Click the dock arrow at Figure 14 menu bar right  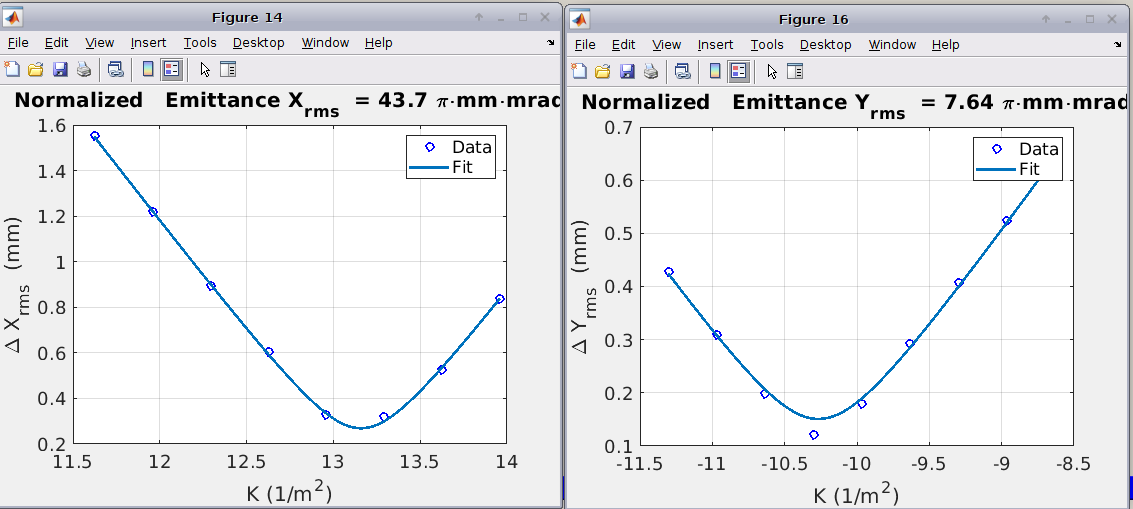pyautogui.click(x=551, y=43)
